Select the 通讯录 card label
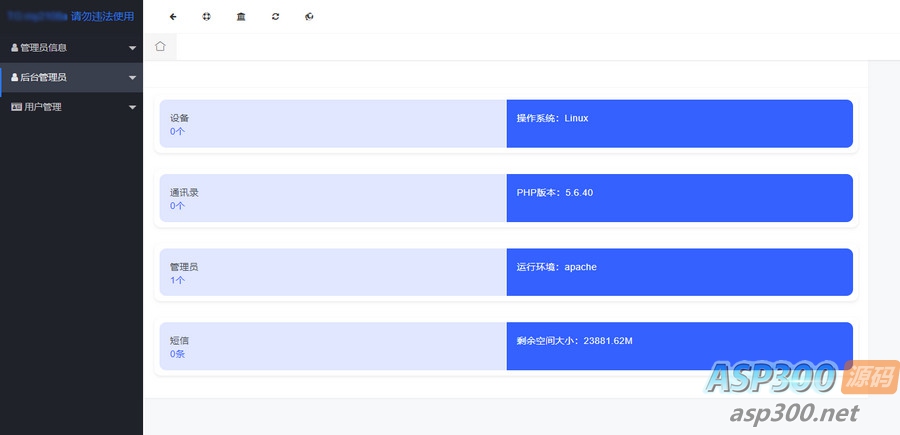 [x=184, y=193]
